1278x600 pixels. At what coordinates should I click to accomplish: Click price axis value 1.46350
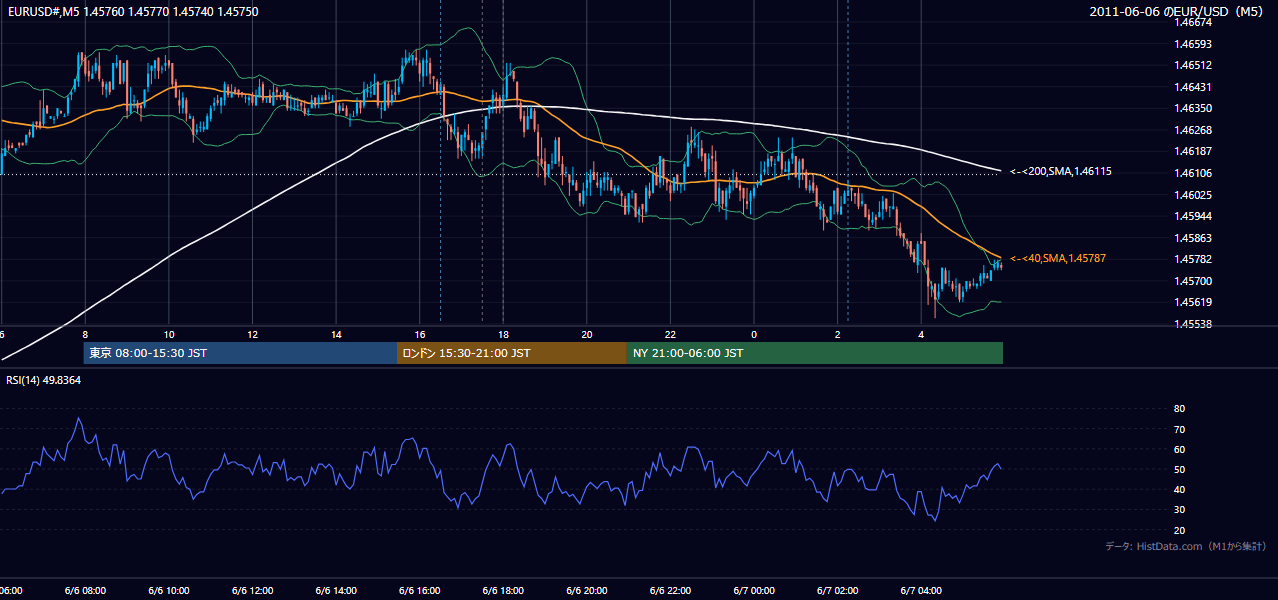[x=1194, y=108]
